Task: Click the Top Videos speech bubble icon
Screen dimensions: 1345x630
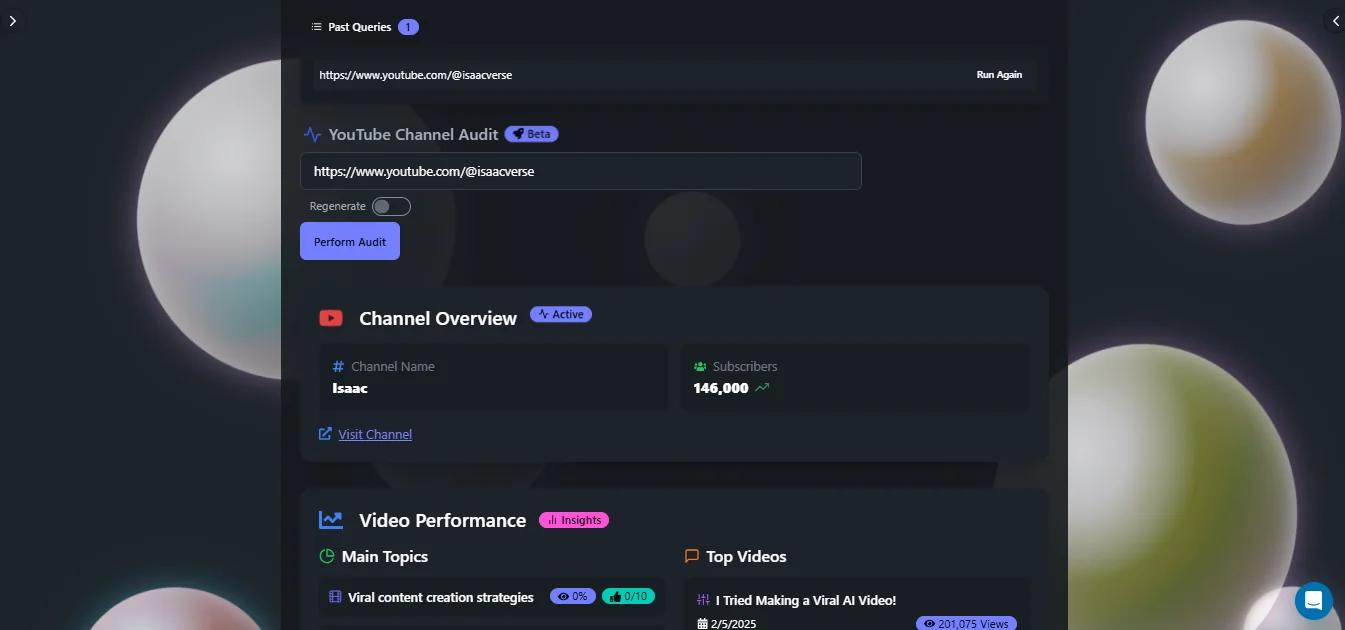Action: (692, 556)
